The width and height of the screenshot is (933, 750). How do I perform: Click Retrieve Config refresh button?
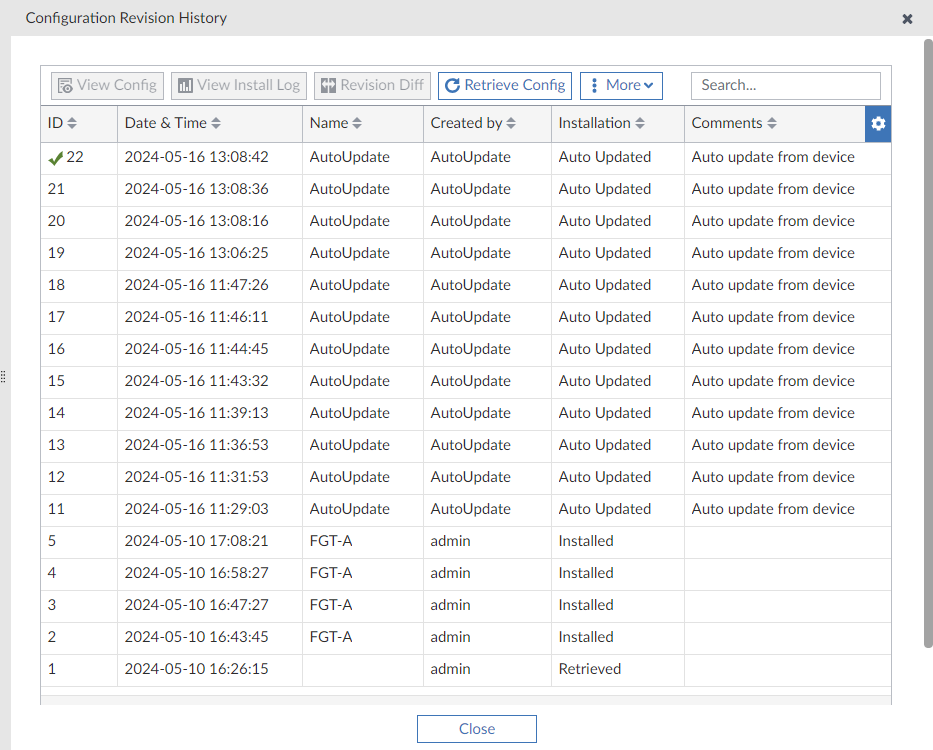(x=505, y=85)
